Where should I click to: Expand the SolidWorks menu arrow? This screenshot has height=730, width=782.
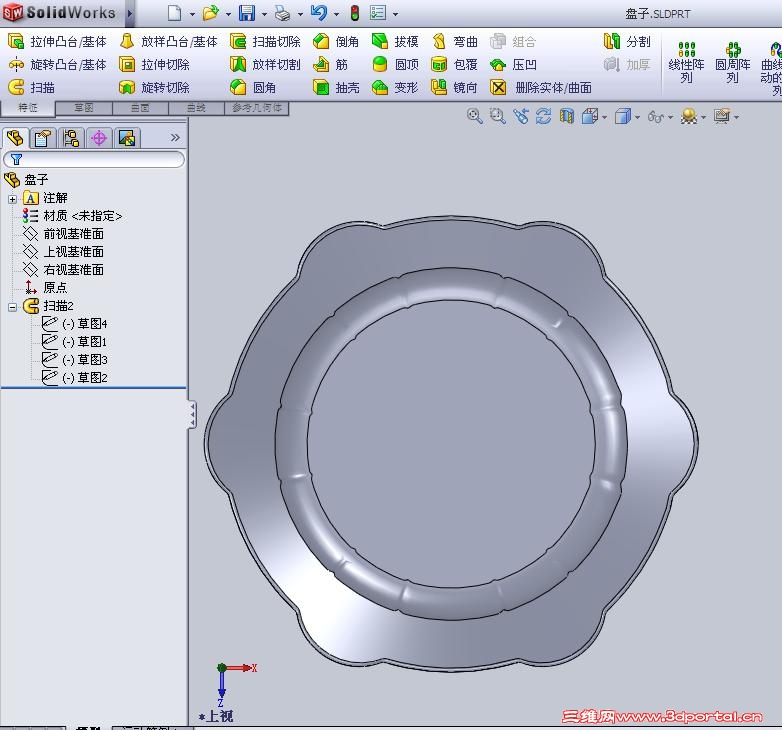[130, 13]
